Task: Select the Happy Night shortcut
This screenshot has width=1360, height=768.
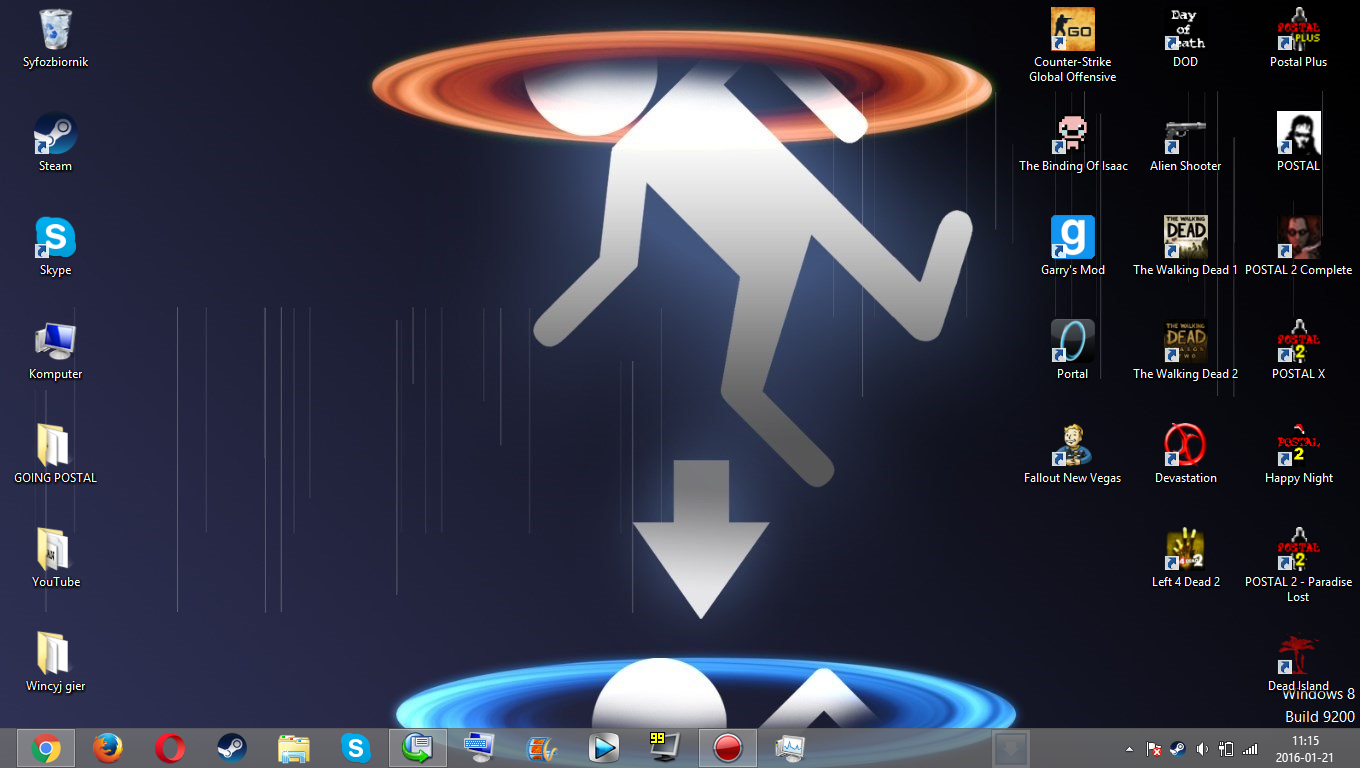Action: click(x=1298, y=454)
